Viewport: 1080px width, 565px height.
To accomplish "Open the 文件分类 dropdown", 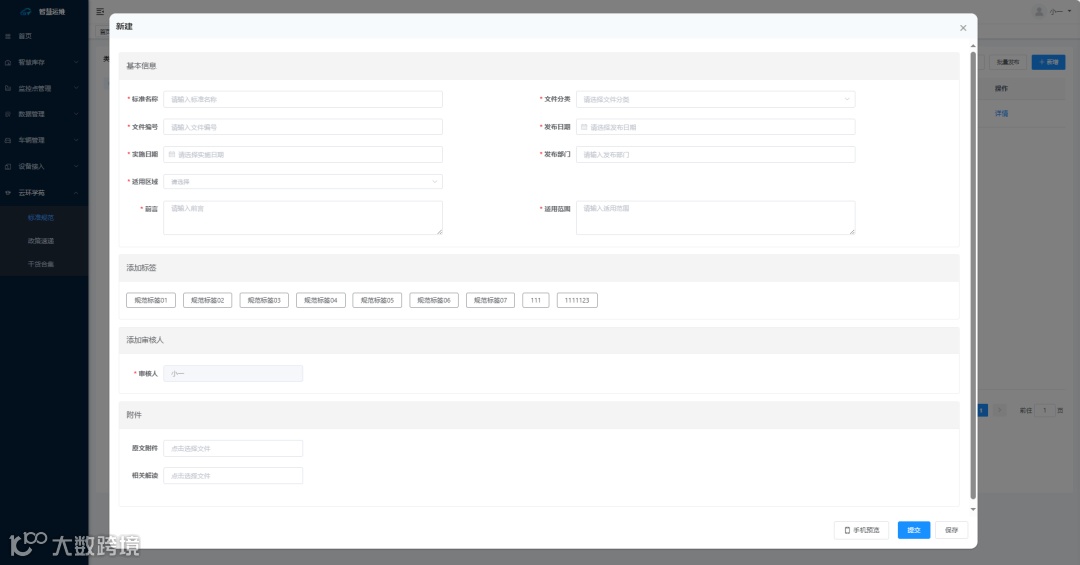I will click(715, 99).
